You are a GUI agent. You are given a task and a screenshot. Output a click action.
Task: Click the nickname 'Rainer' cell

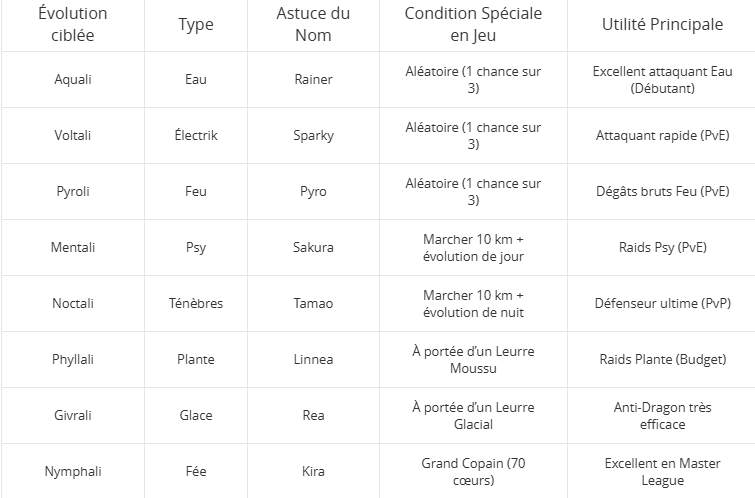coord(313,80)
